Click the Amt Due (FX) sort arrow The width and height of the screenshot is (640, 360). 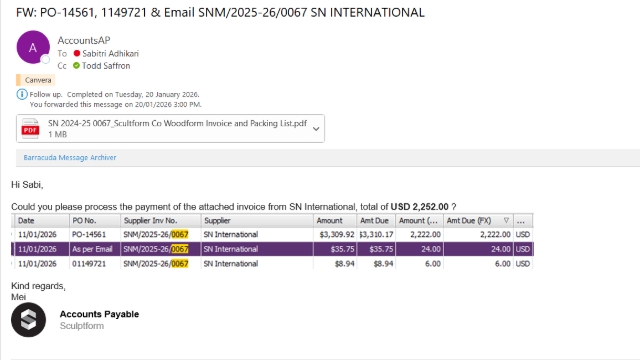[506, 220]
